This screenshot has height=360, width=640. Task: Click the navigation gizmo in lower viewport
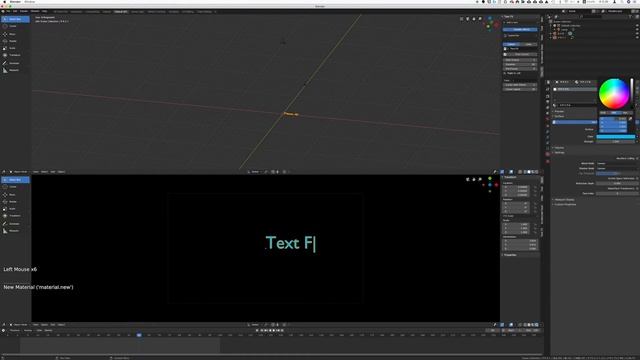pos(491,184)
